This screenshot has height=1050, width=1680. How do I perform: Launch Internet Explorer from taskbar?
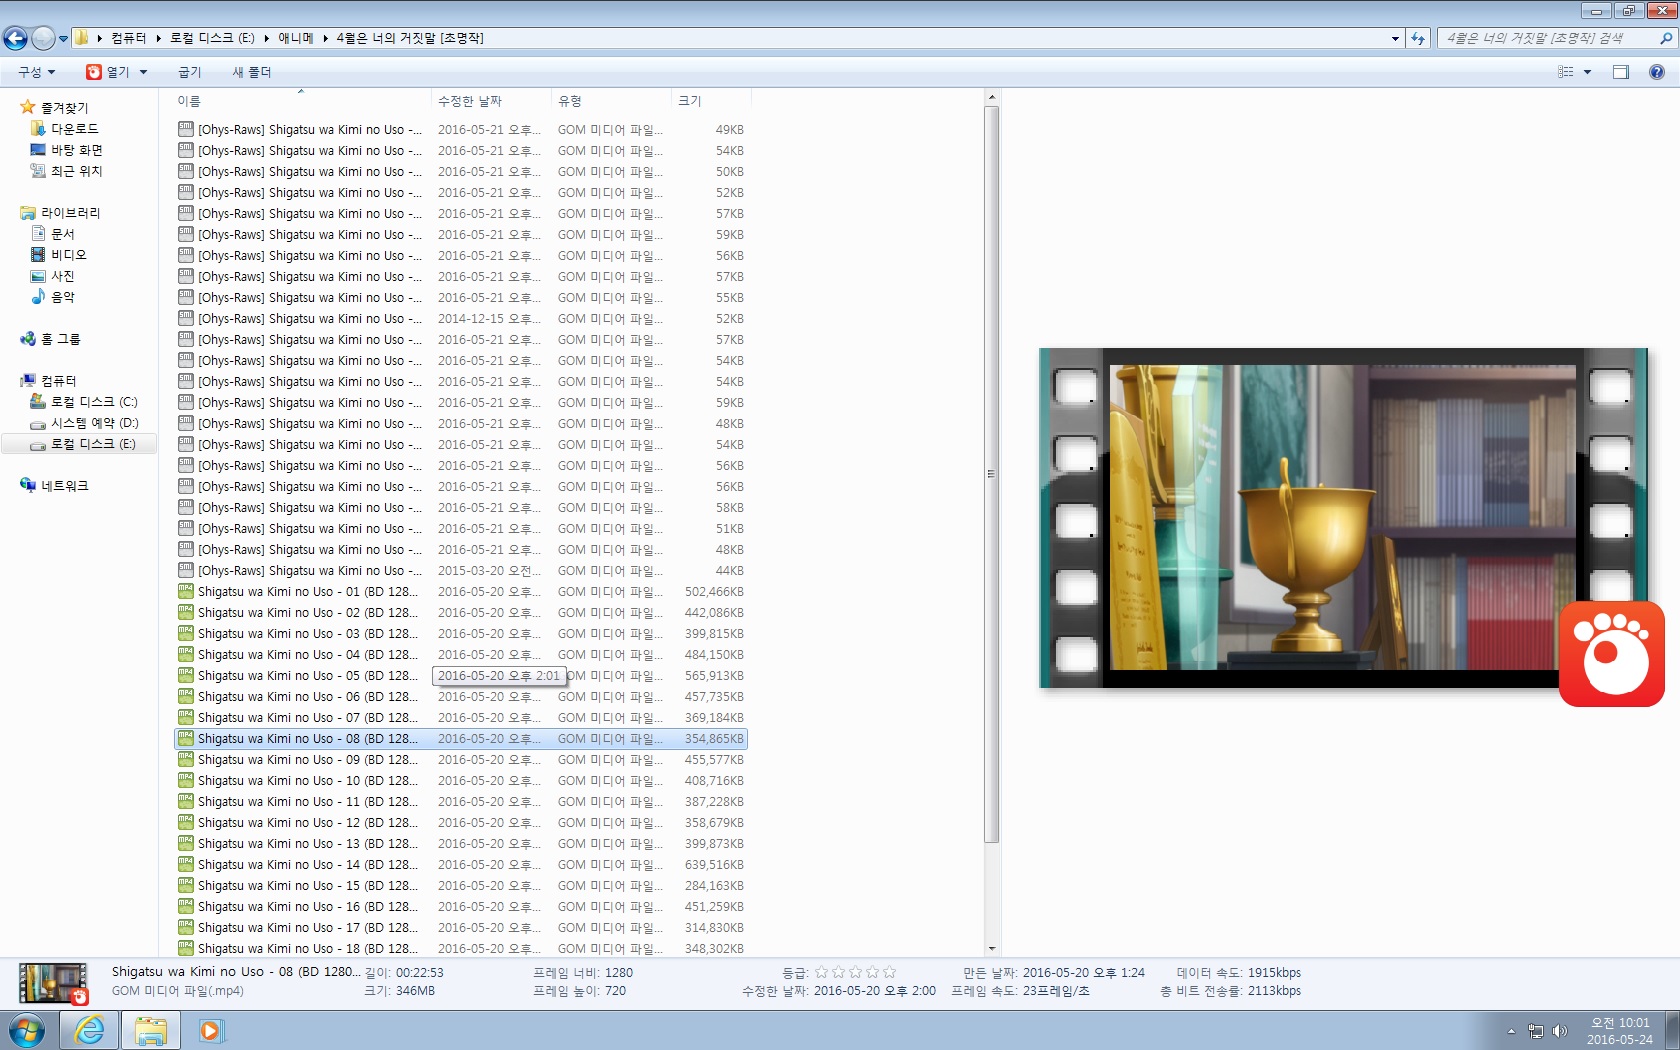click(89, 1030)
